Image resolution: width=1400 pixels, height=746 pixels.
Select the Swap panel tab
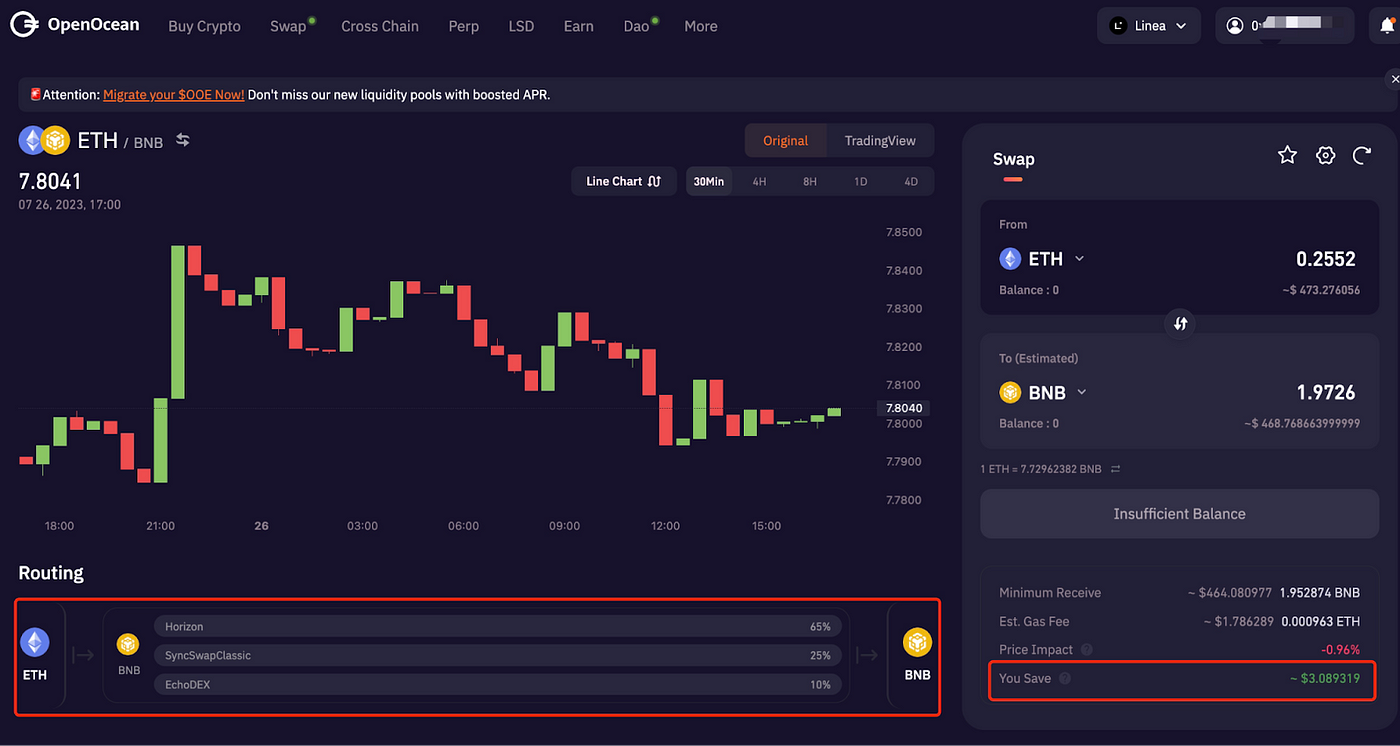pos(1013,160)
